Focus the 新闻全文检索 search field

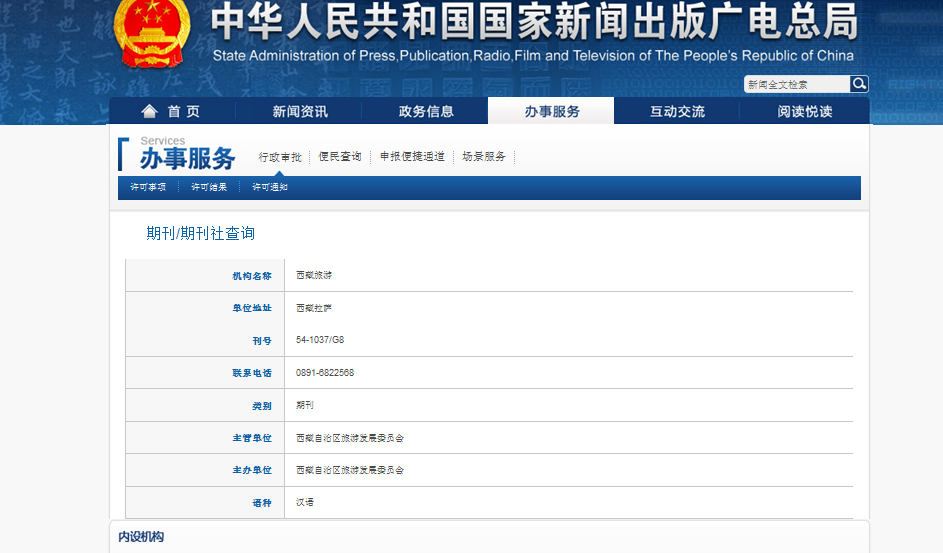(x=797, y=84)
